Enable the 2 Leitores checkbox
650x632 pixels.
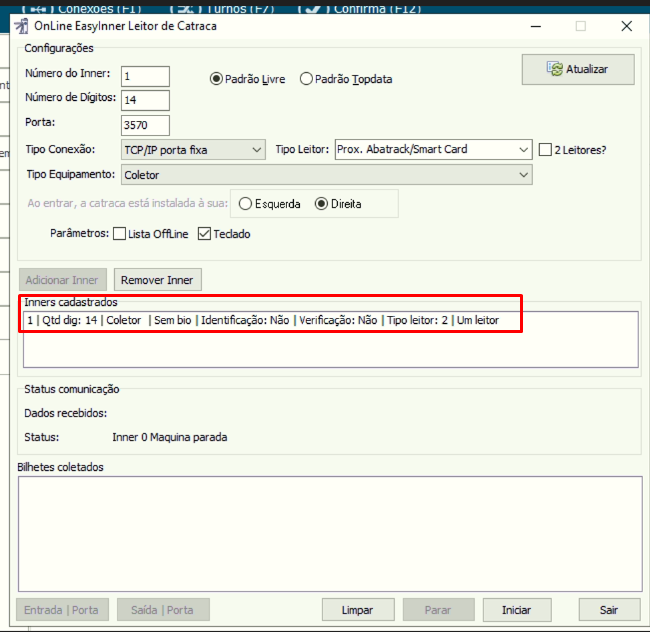545,150
